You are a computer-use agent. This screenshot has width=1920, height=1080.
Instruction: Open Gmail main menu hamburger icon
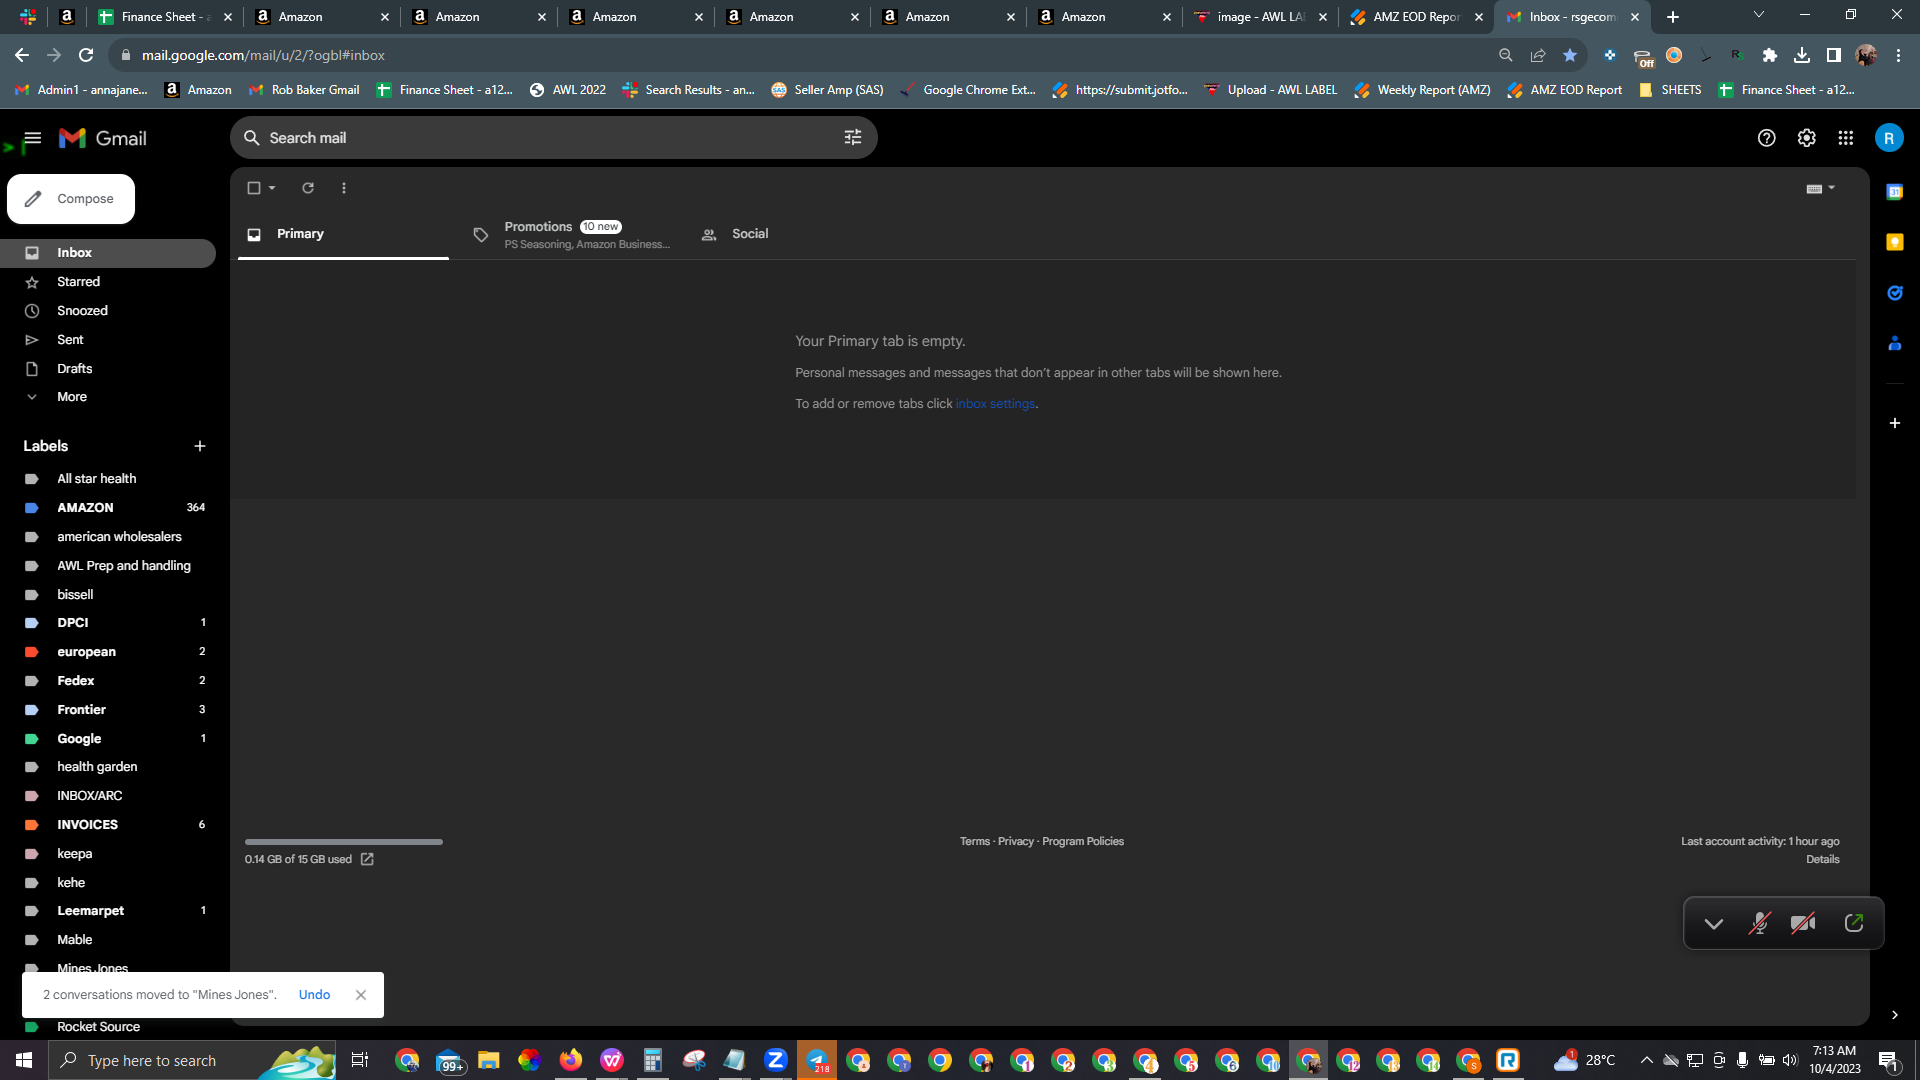click(x=32, y=138)
